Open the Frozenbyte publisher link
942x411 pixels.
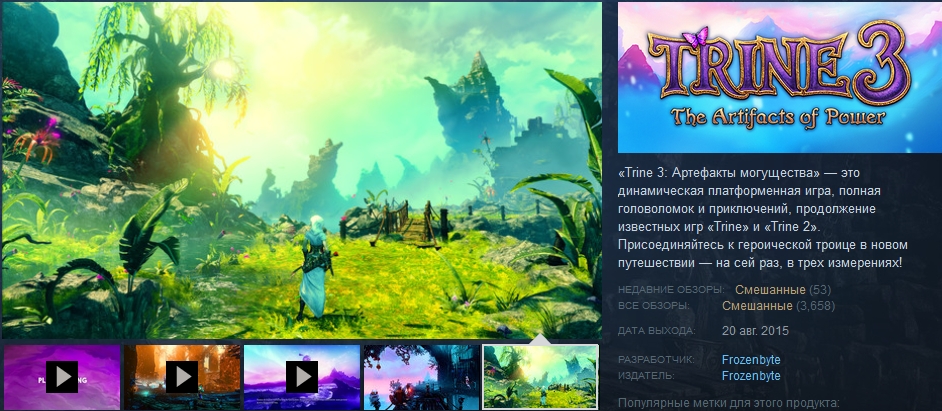tap(751, 376)
